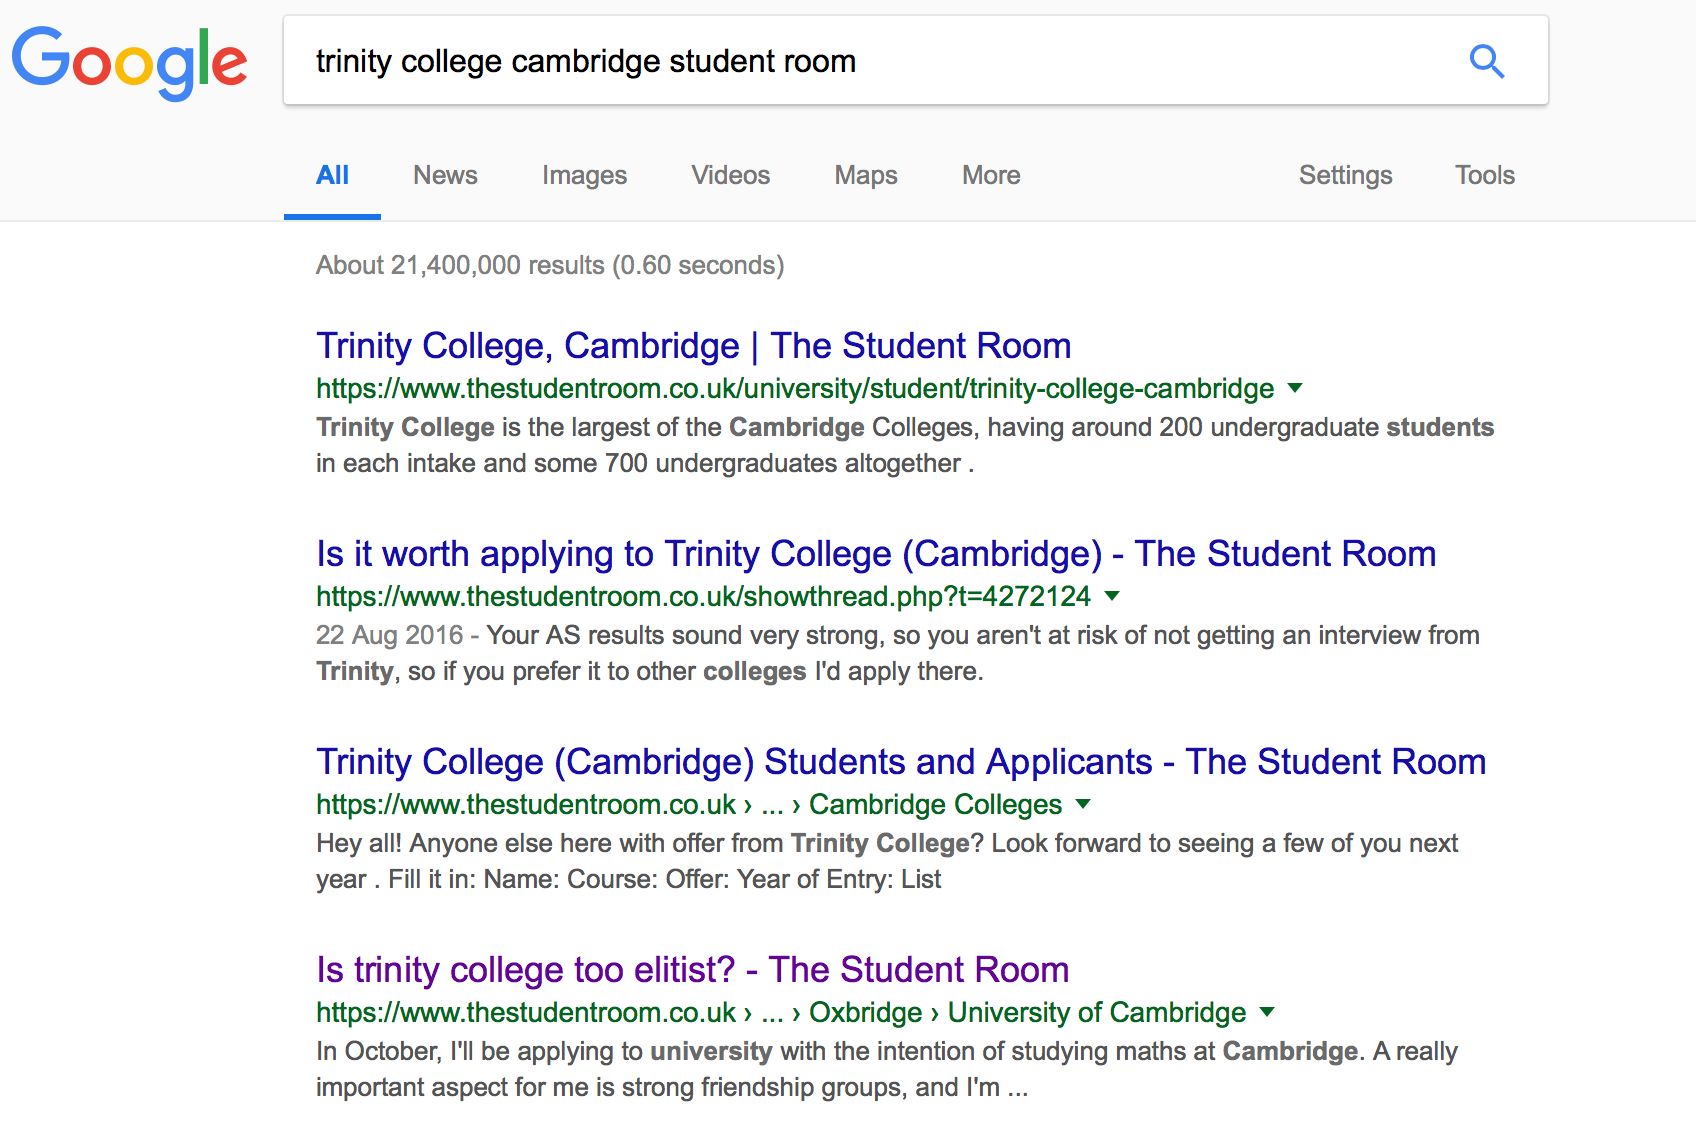Expand dropdown arrow beside showthread.php?t=4272124 URL
Image resolution: width=1696 pixels, height=1140 pixels.
pyautogui.click(x=1112, y=596)
